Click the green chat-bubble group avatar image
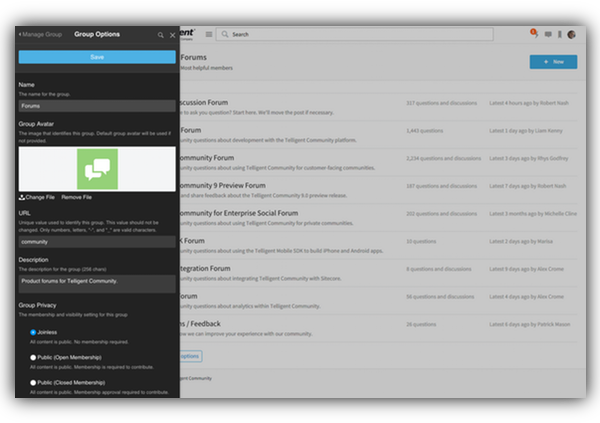The width and height of the screenshot is (600, 423). point(98,169)
